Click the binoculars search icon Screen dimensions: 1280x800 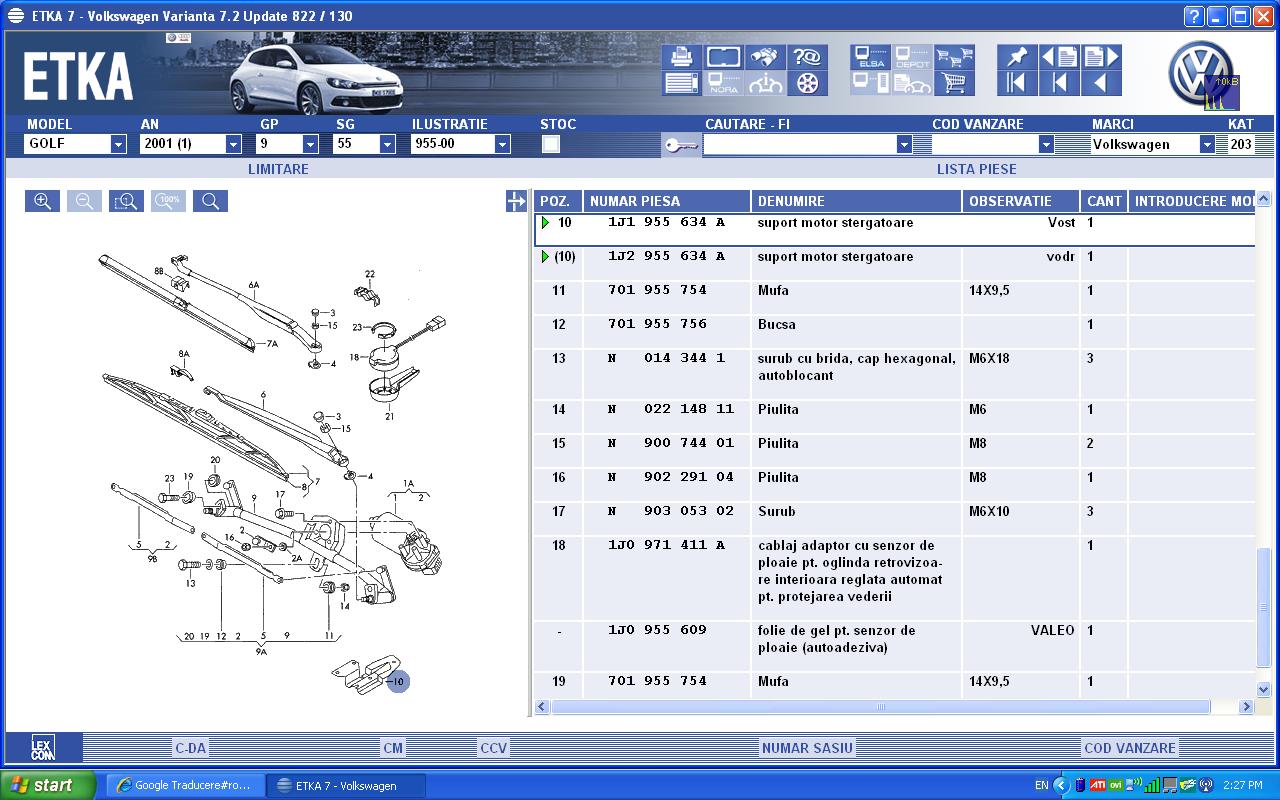click(x=766, y=57)
